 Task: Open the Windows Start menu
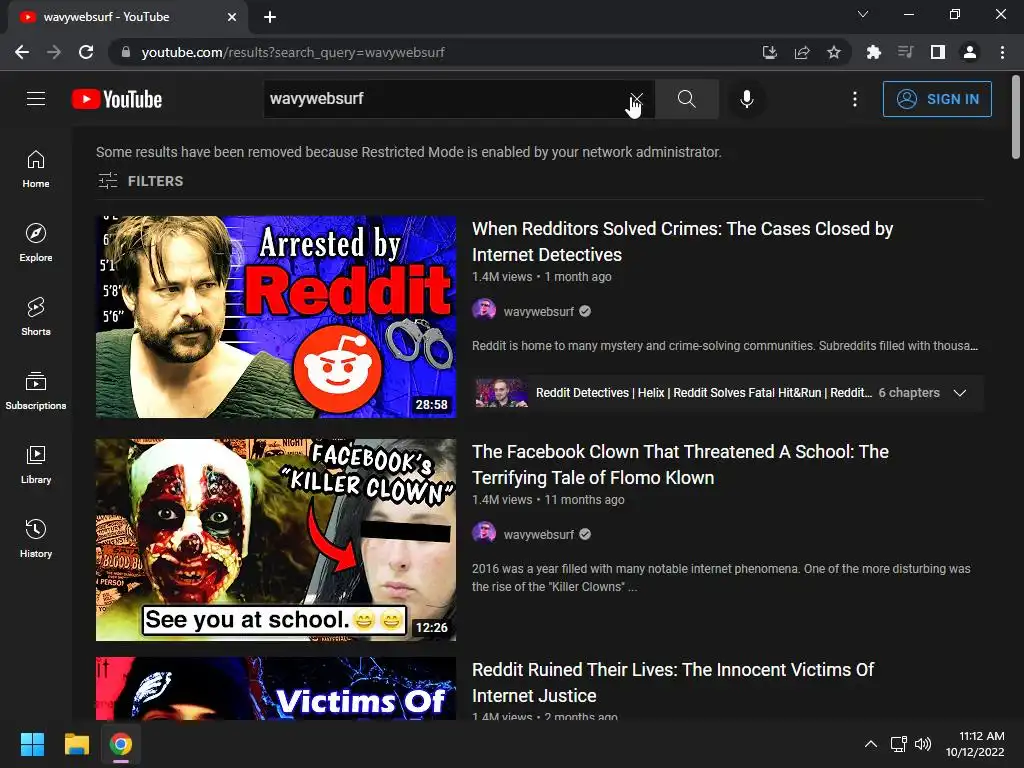tap(32, 744)
